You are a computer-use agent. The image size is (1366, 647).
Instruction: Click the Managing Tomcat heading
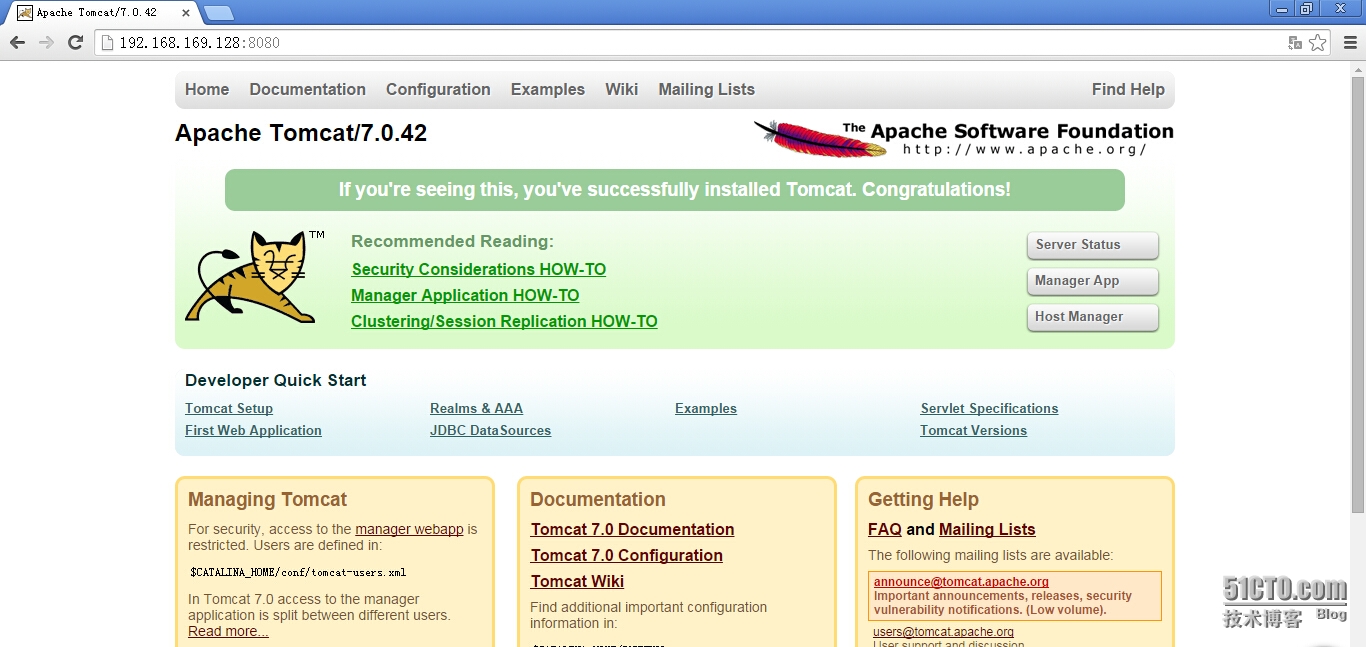click(x=267, y=499)
